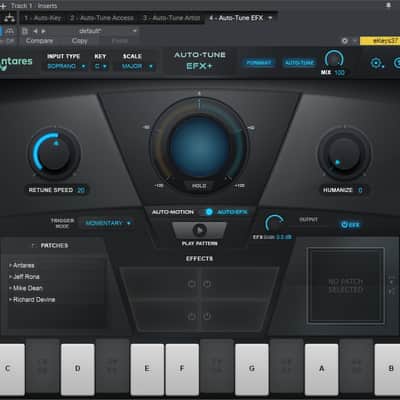The height and width of the screenshot is (400, 400).
Task: Click the lower small arrow beside the patch pad
Action: point(391,291)
